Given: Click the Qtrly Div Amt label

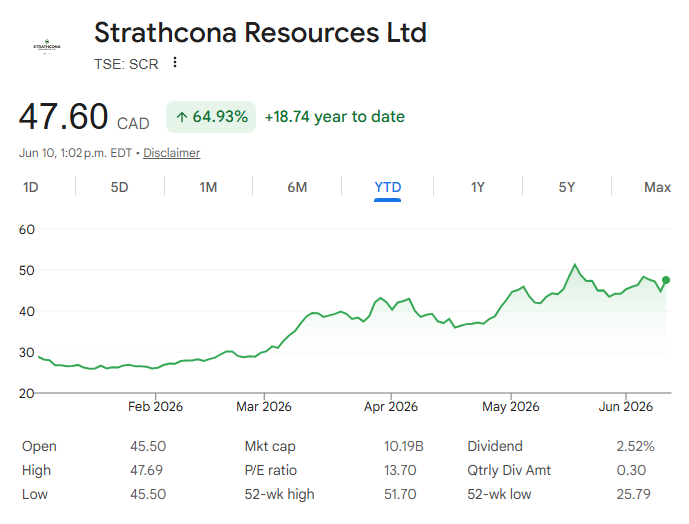Looking at the screenshot, I should 509,470.
